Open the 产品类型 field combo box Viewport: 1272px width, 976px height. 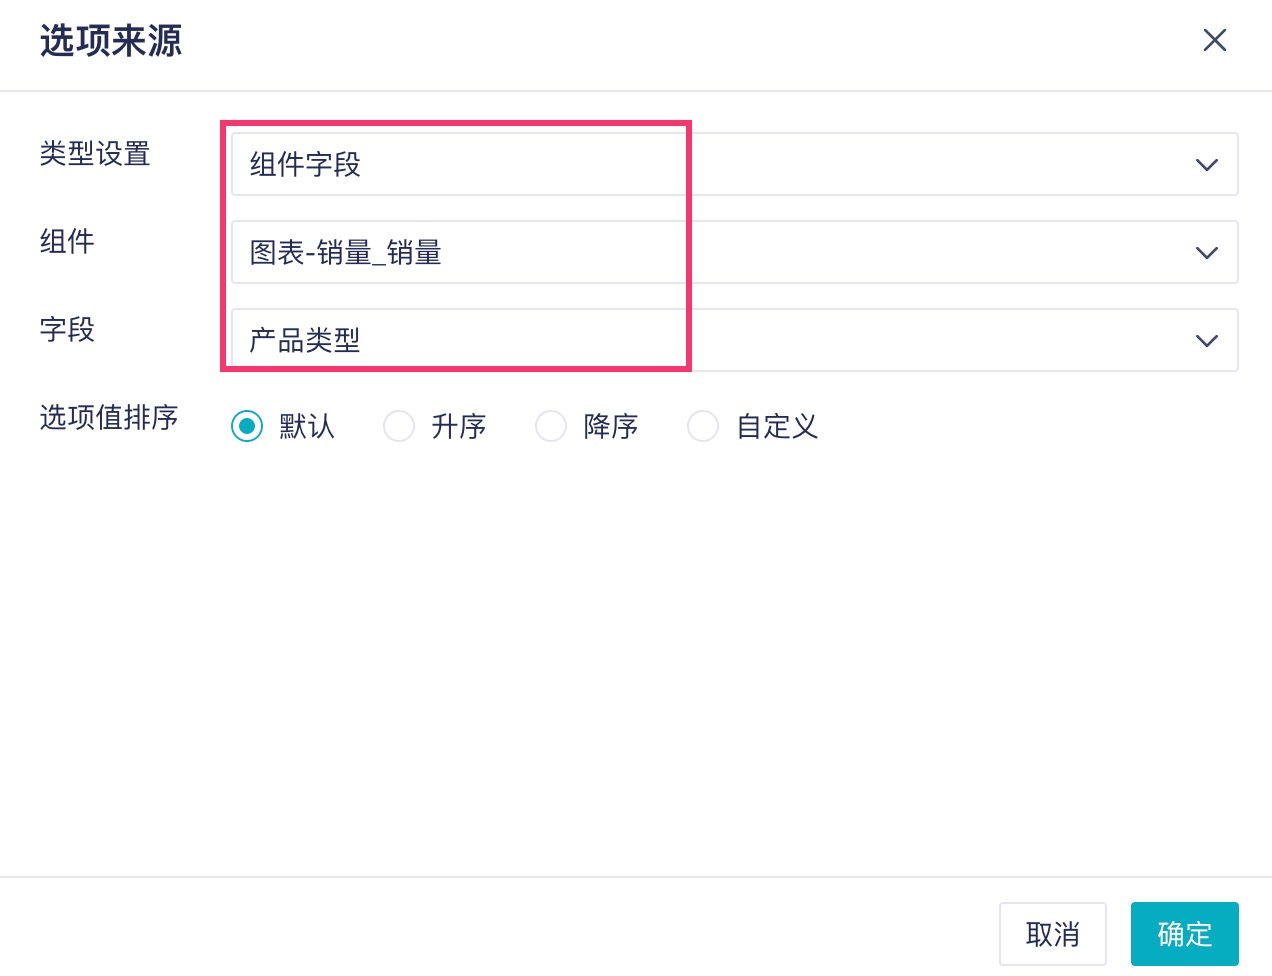(700, 341)
